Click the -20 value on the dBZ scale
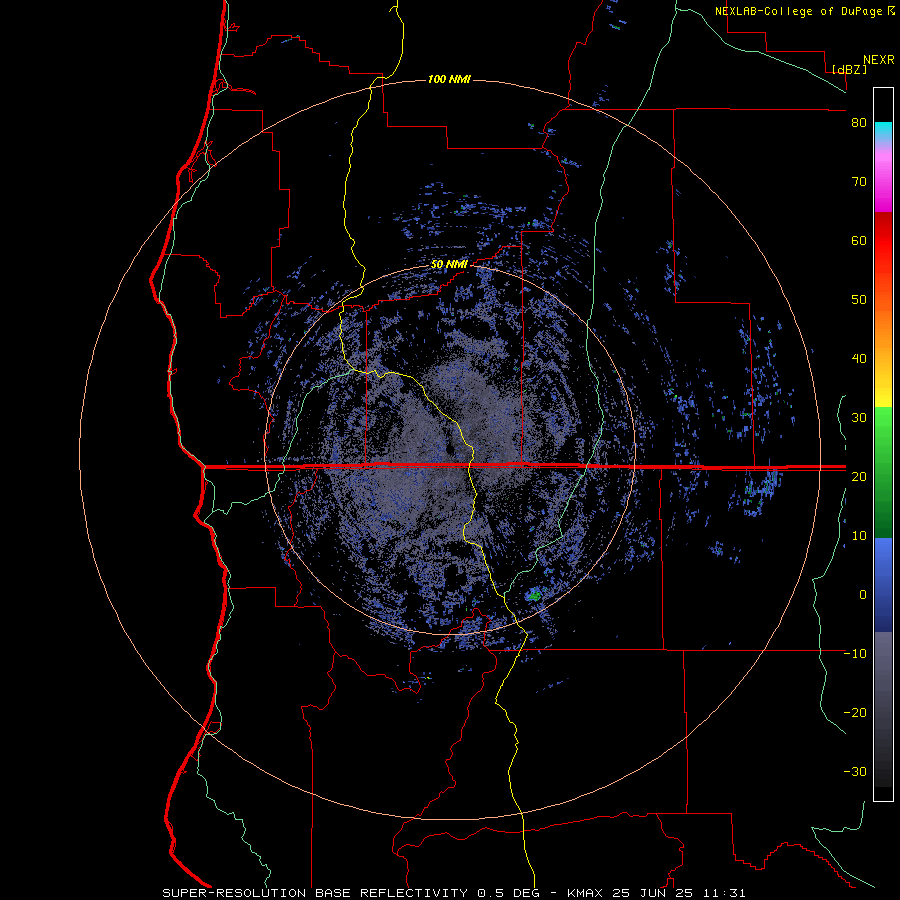 (855, 713)
